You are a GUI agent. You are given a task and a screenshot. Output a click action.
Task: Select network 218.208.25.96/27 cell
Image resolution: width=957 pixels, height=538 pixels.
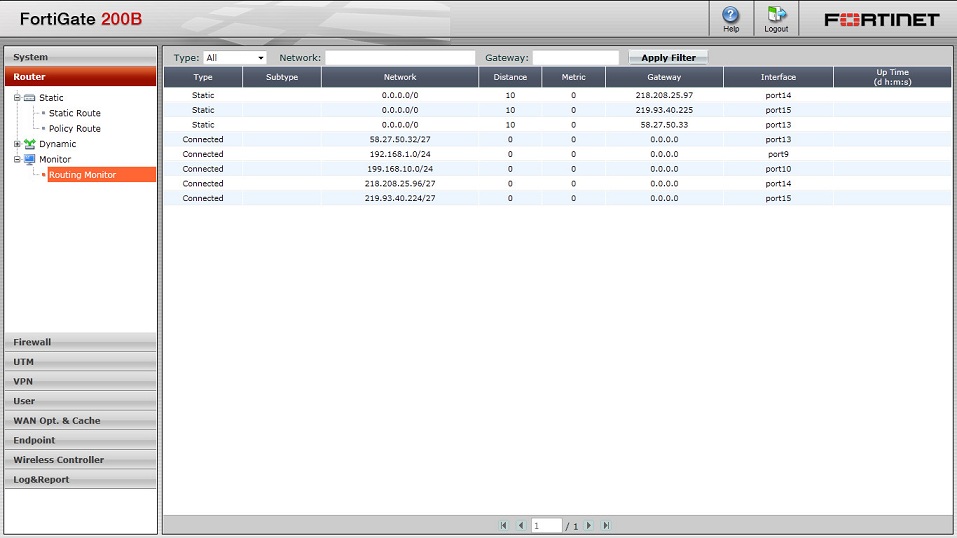click(400, 183)
